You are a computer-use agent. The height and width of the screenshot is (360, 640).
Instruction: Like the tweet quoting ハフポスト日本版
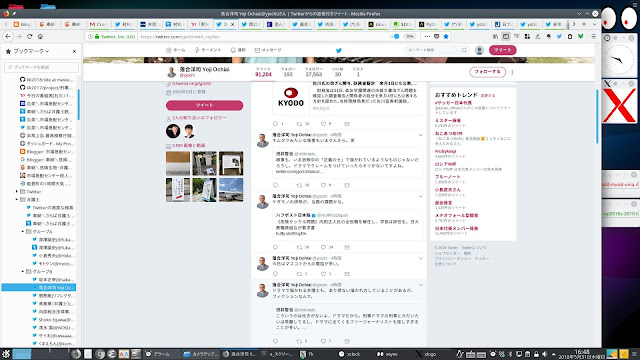(x=323, y=247)
